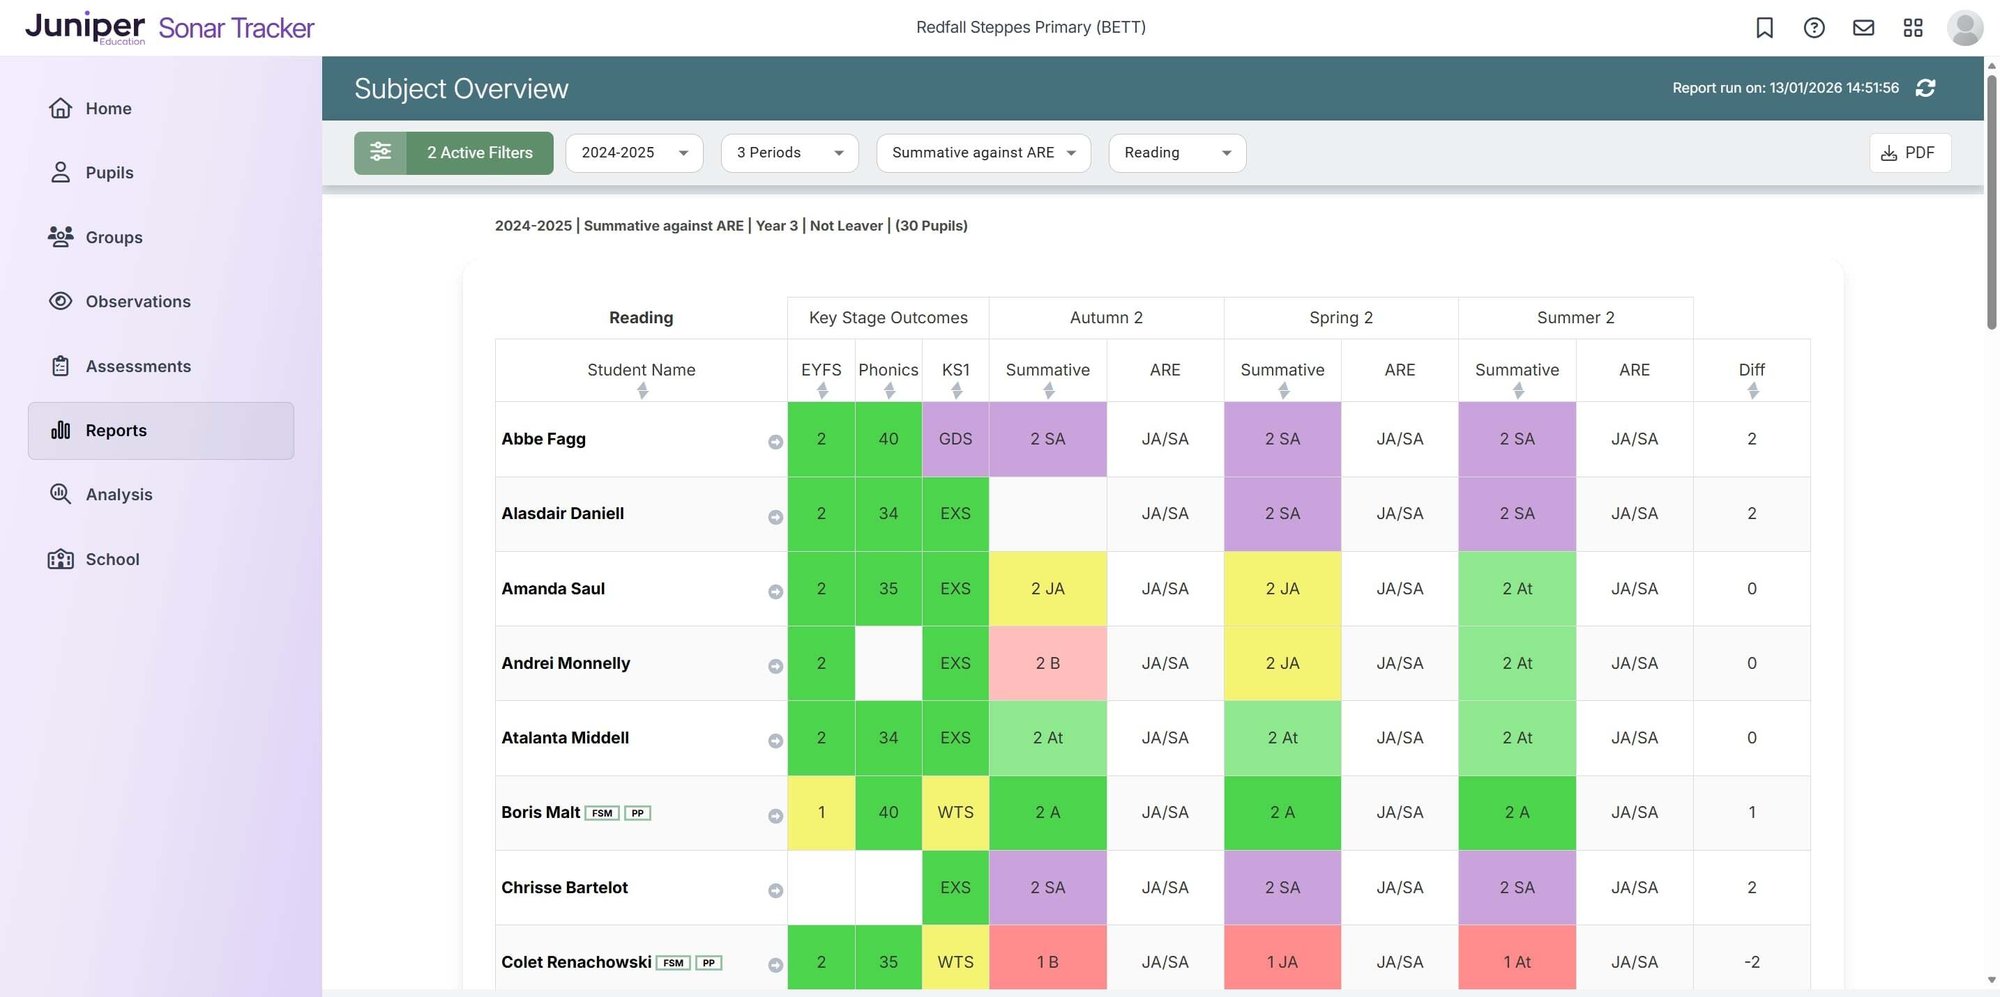The width and height of the screenshot is (2000, 997).
Task: Open the 2024-2025 year dropdown
Action: 634,152
